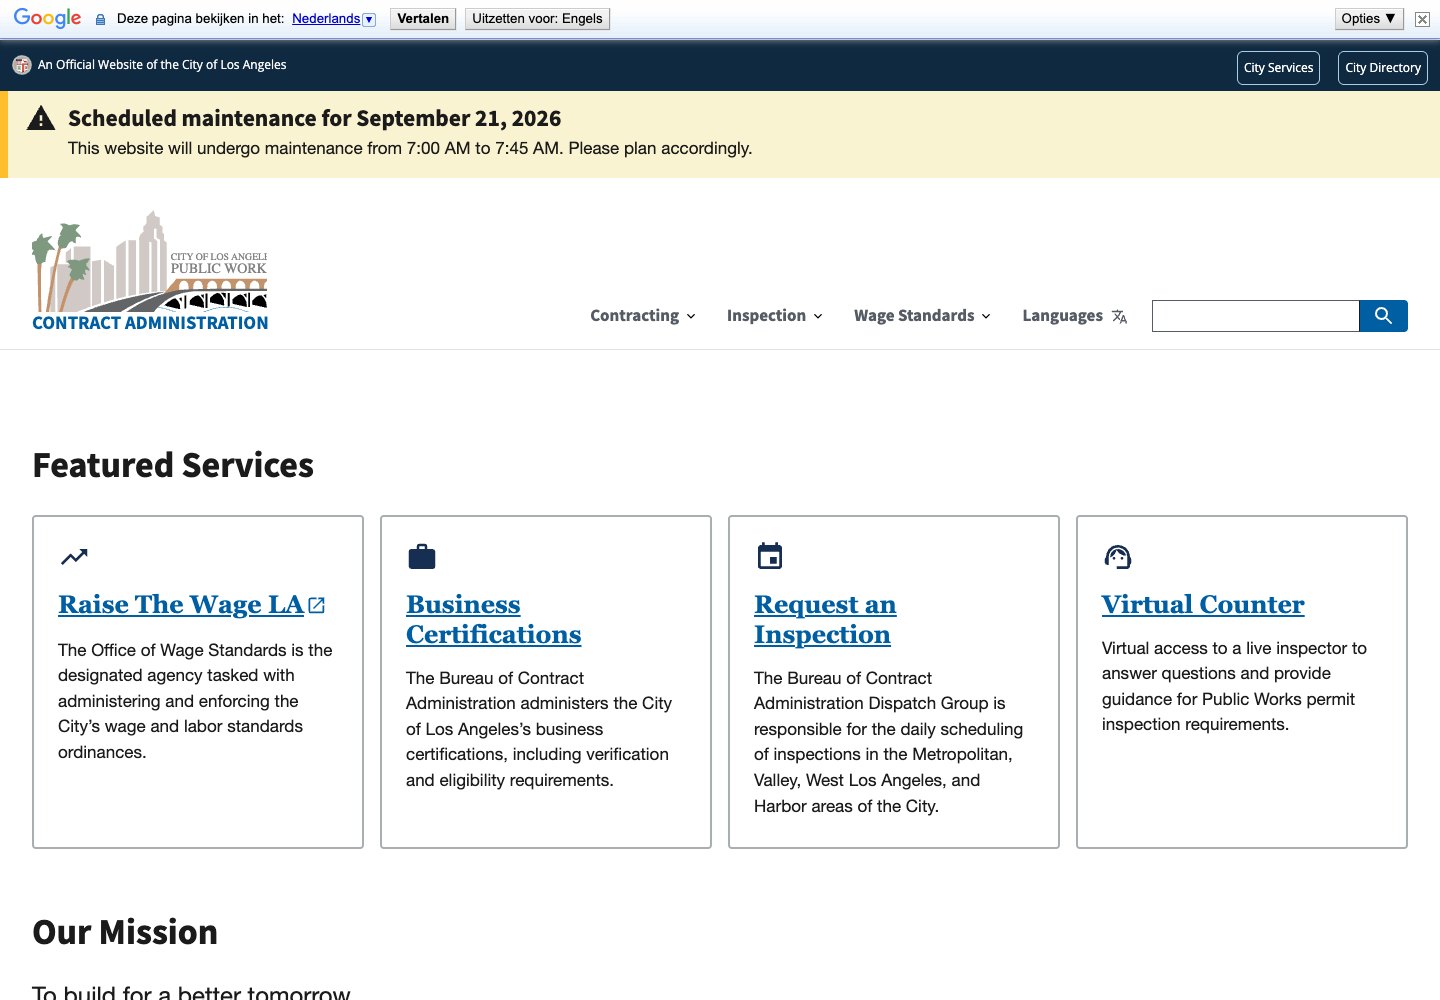Open the Nederlands language dropdown

[x=334, y=19]
